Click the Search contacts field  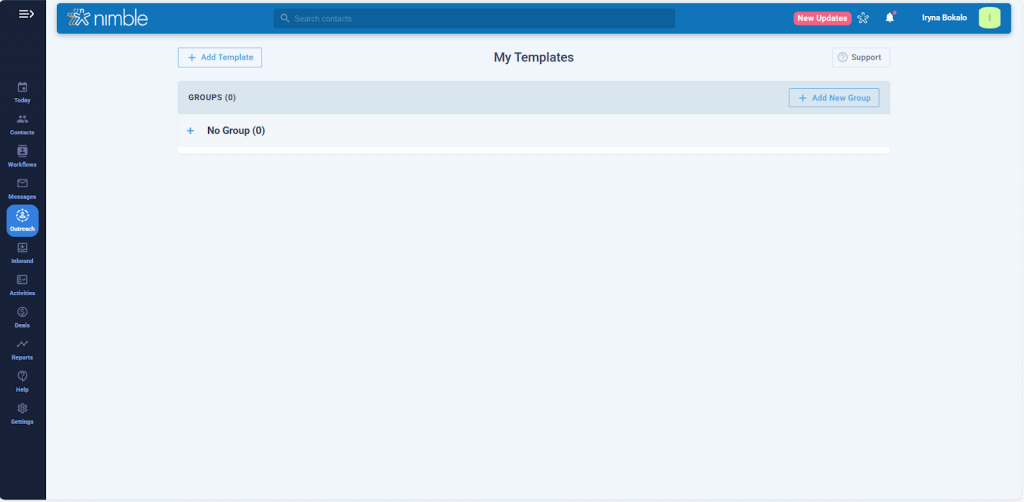pyautogui.click(x=474, y=18)
